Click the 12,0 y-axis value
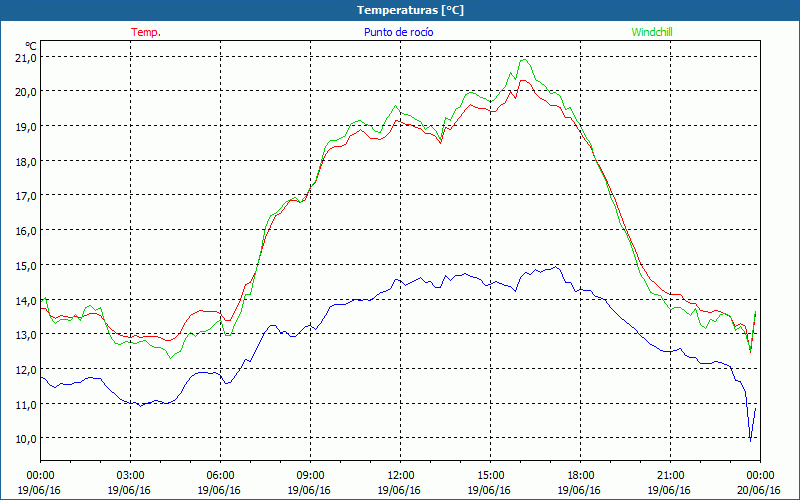 click(x=26, y=369)
